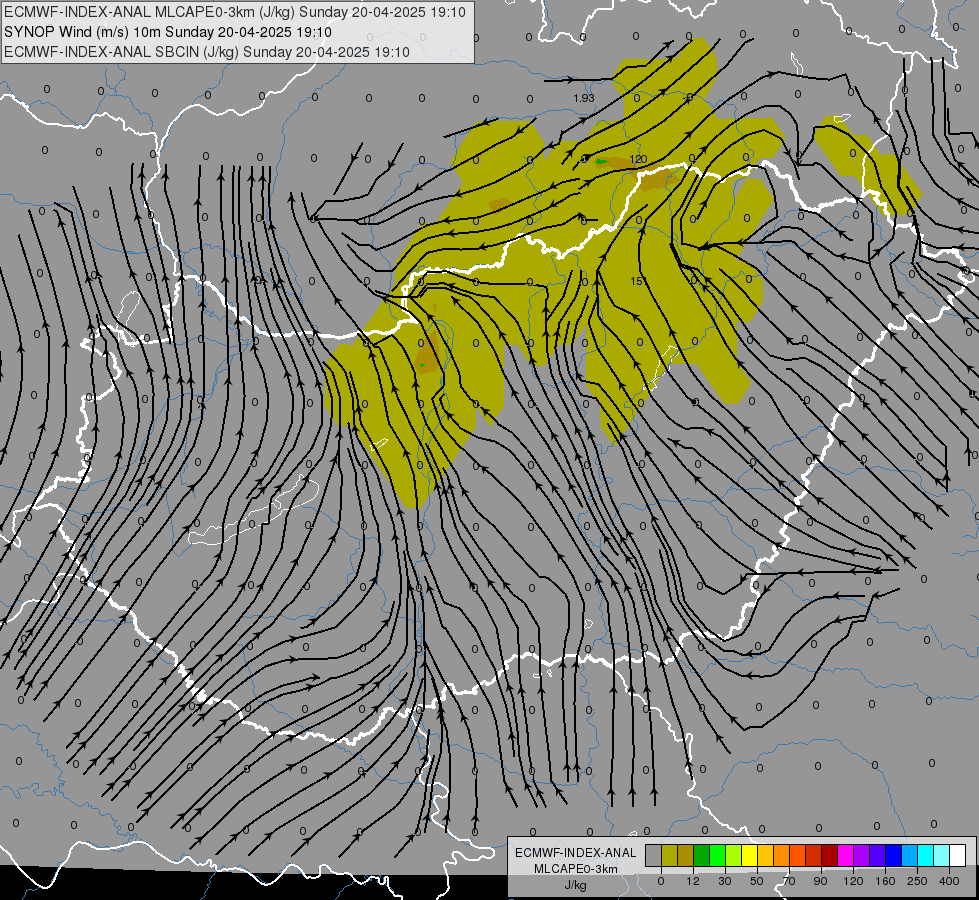Screen dimensions: 979x900
Task: Click the pale cyan legend swatch
Action: click(x=942, y=855)
